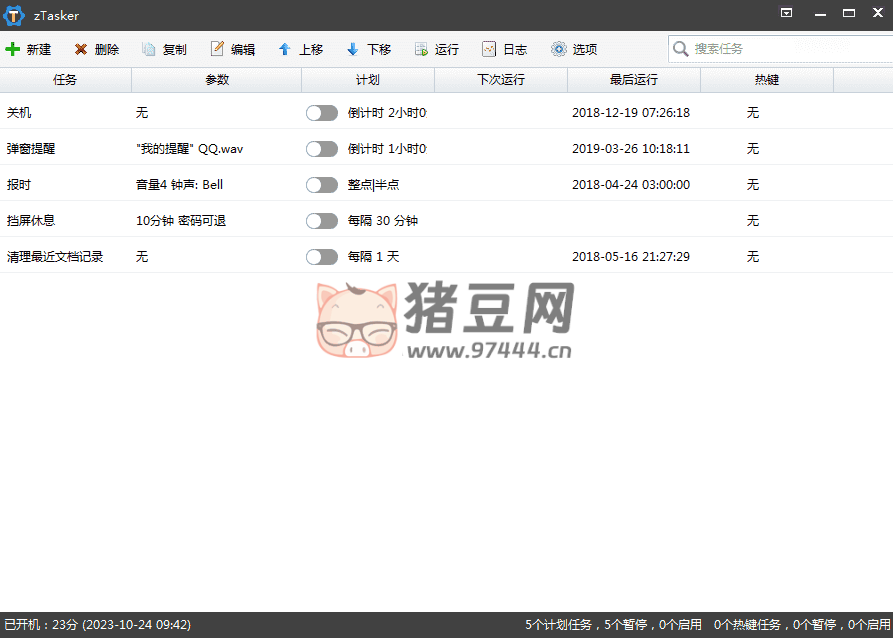
Task: Enable the 挡屏休息 task switch
Action: point(321,221)
